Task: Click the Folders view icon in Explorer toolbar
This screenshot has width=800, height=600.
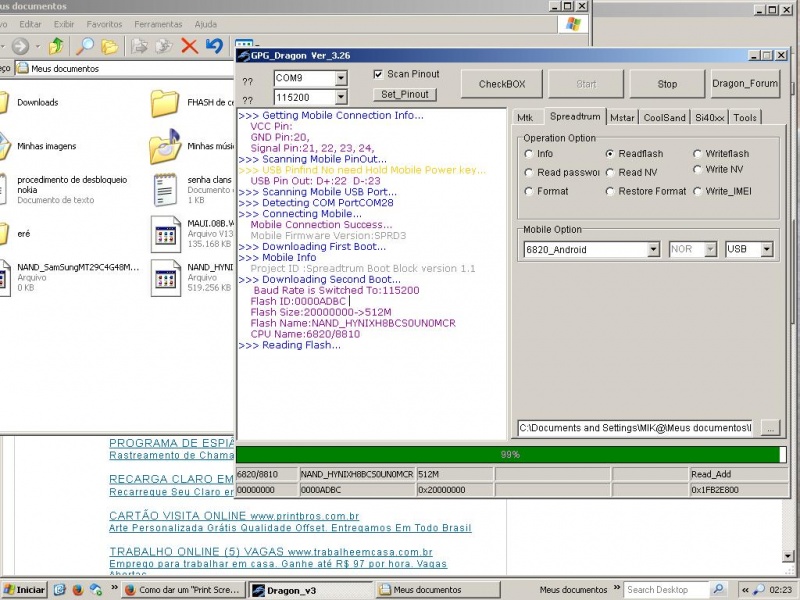Action: click(109, 47)
